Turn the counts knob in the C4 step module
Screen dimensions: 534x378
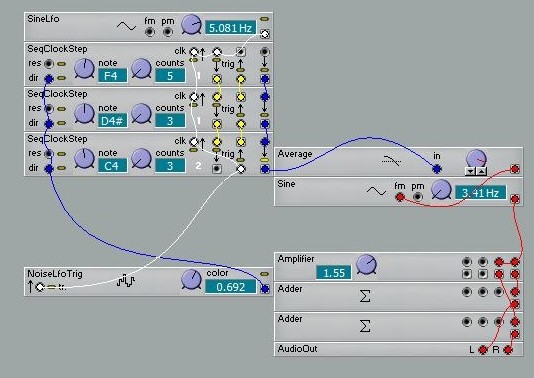click(x=141, y=158)
